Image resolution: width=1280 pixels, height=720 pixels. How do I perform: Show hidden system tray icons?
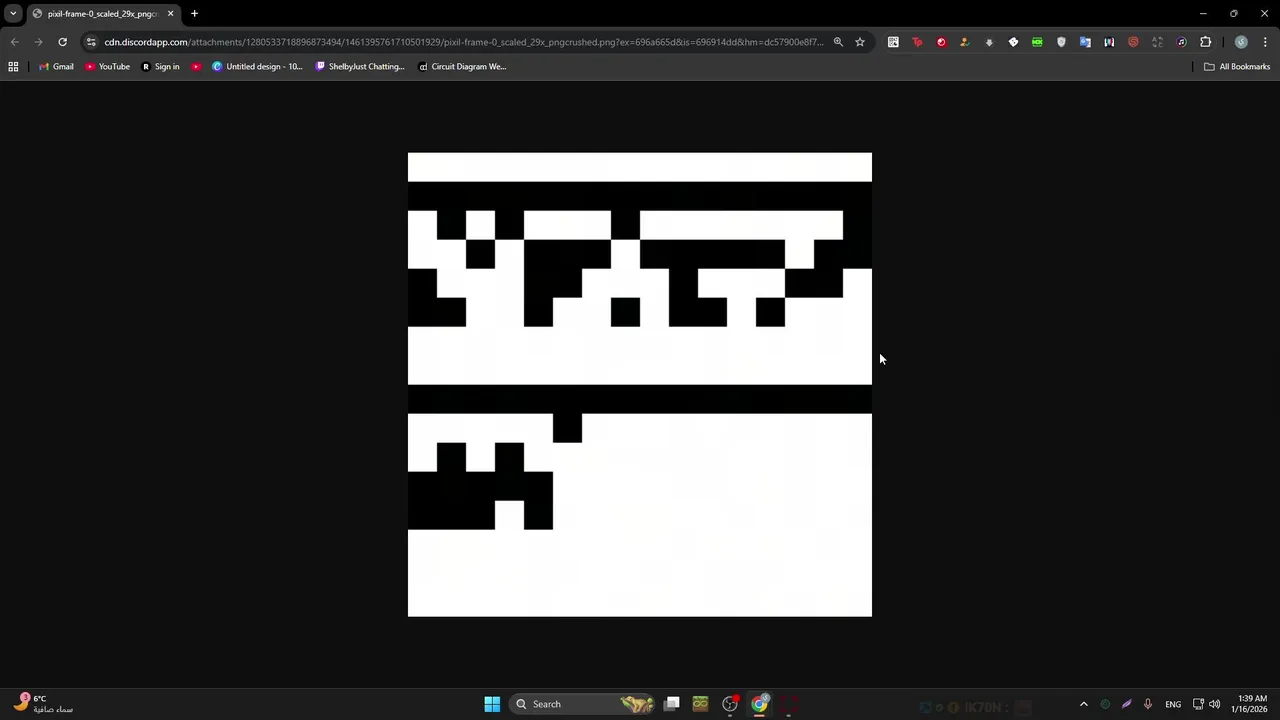click(1083, 704)
